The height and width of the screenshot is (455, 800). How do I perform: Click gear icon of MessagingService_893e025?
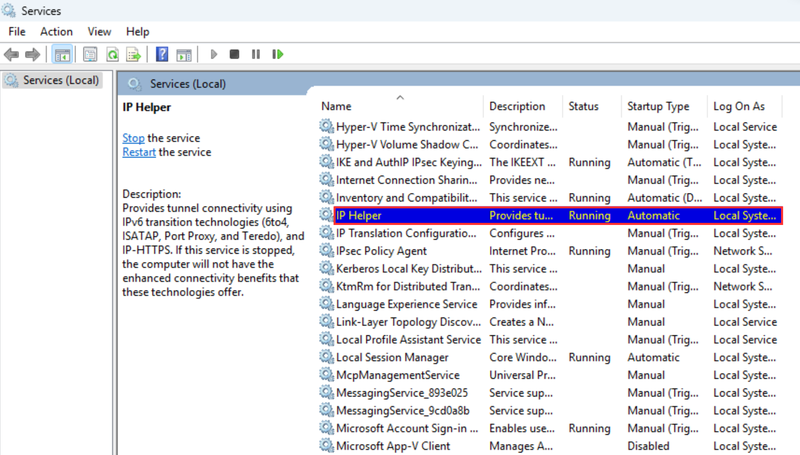[x=327, y=392]
